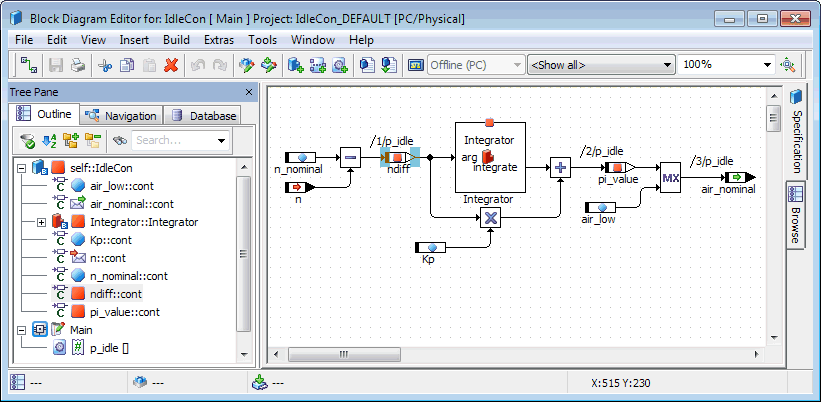This screenshot has width=821, height=402.
Task: Select pi_value::cont in the tree
Action: coord(125,312)
